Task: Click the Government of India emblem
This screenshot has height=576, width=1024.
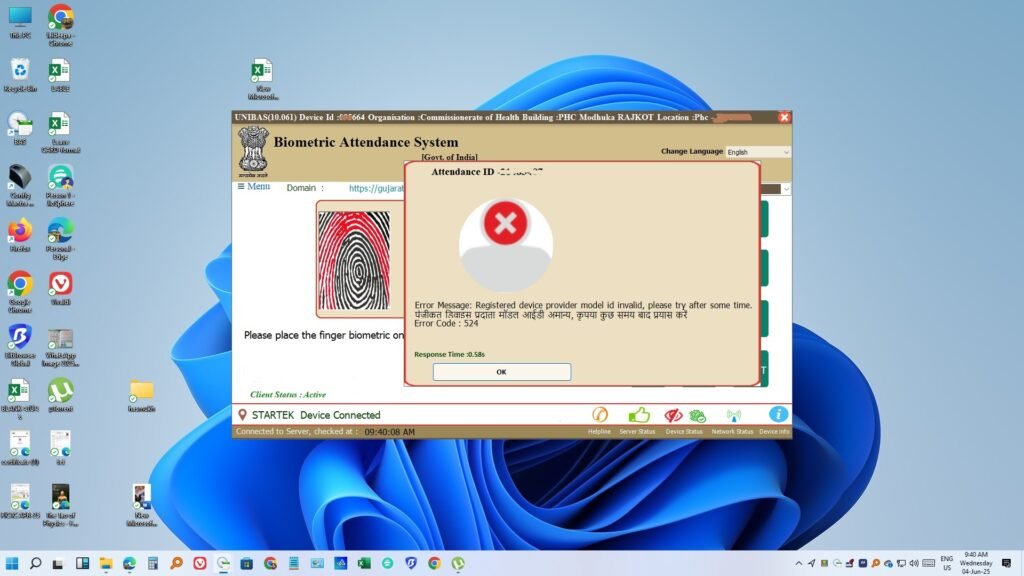Action: point(253,152)
